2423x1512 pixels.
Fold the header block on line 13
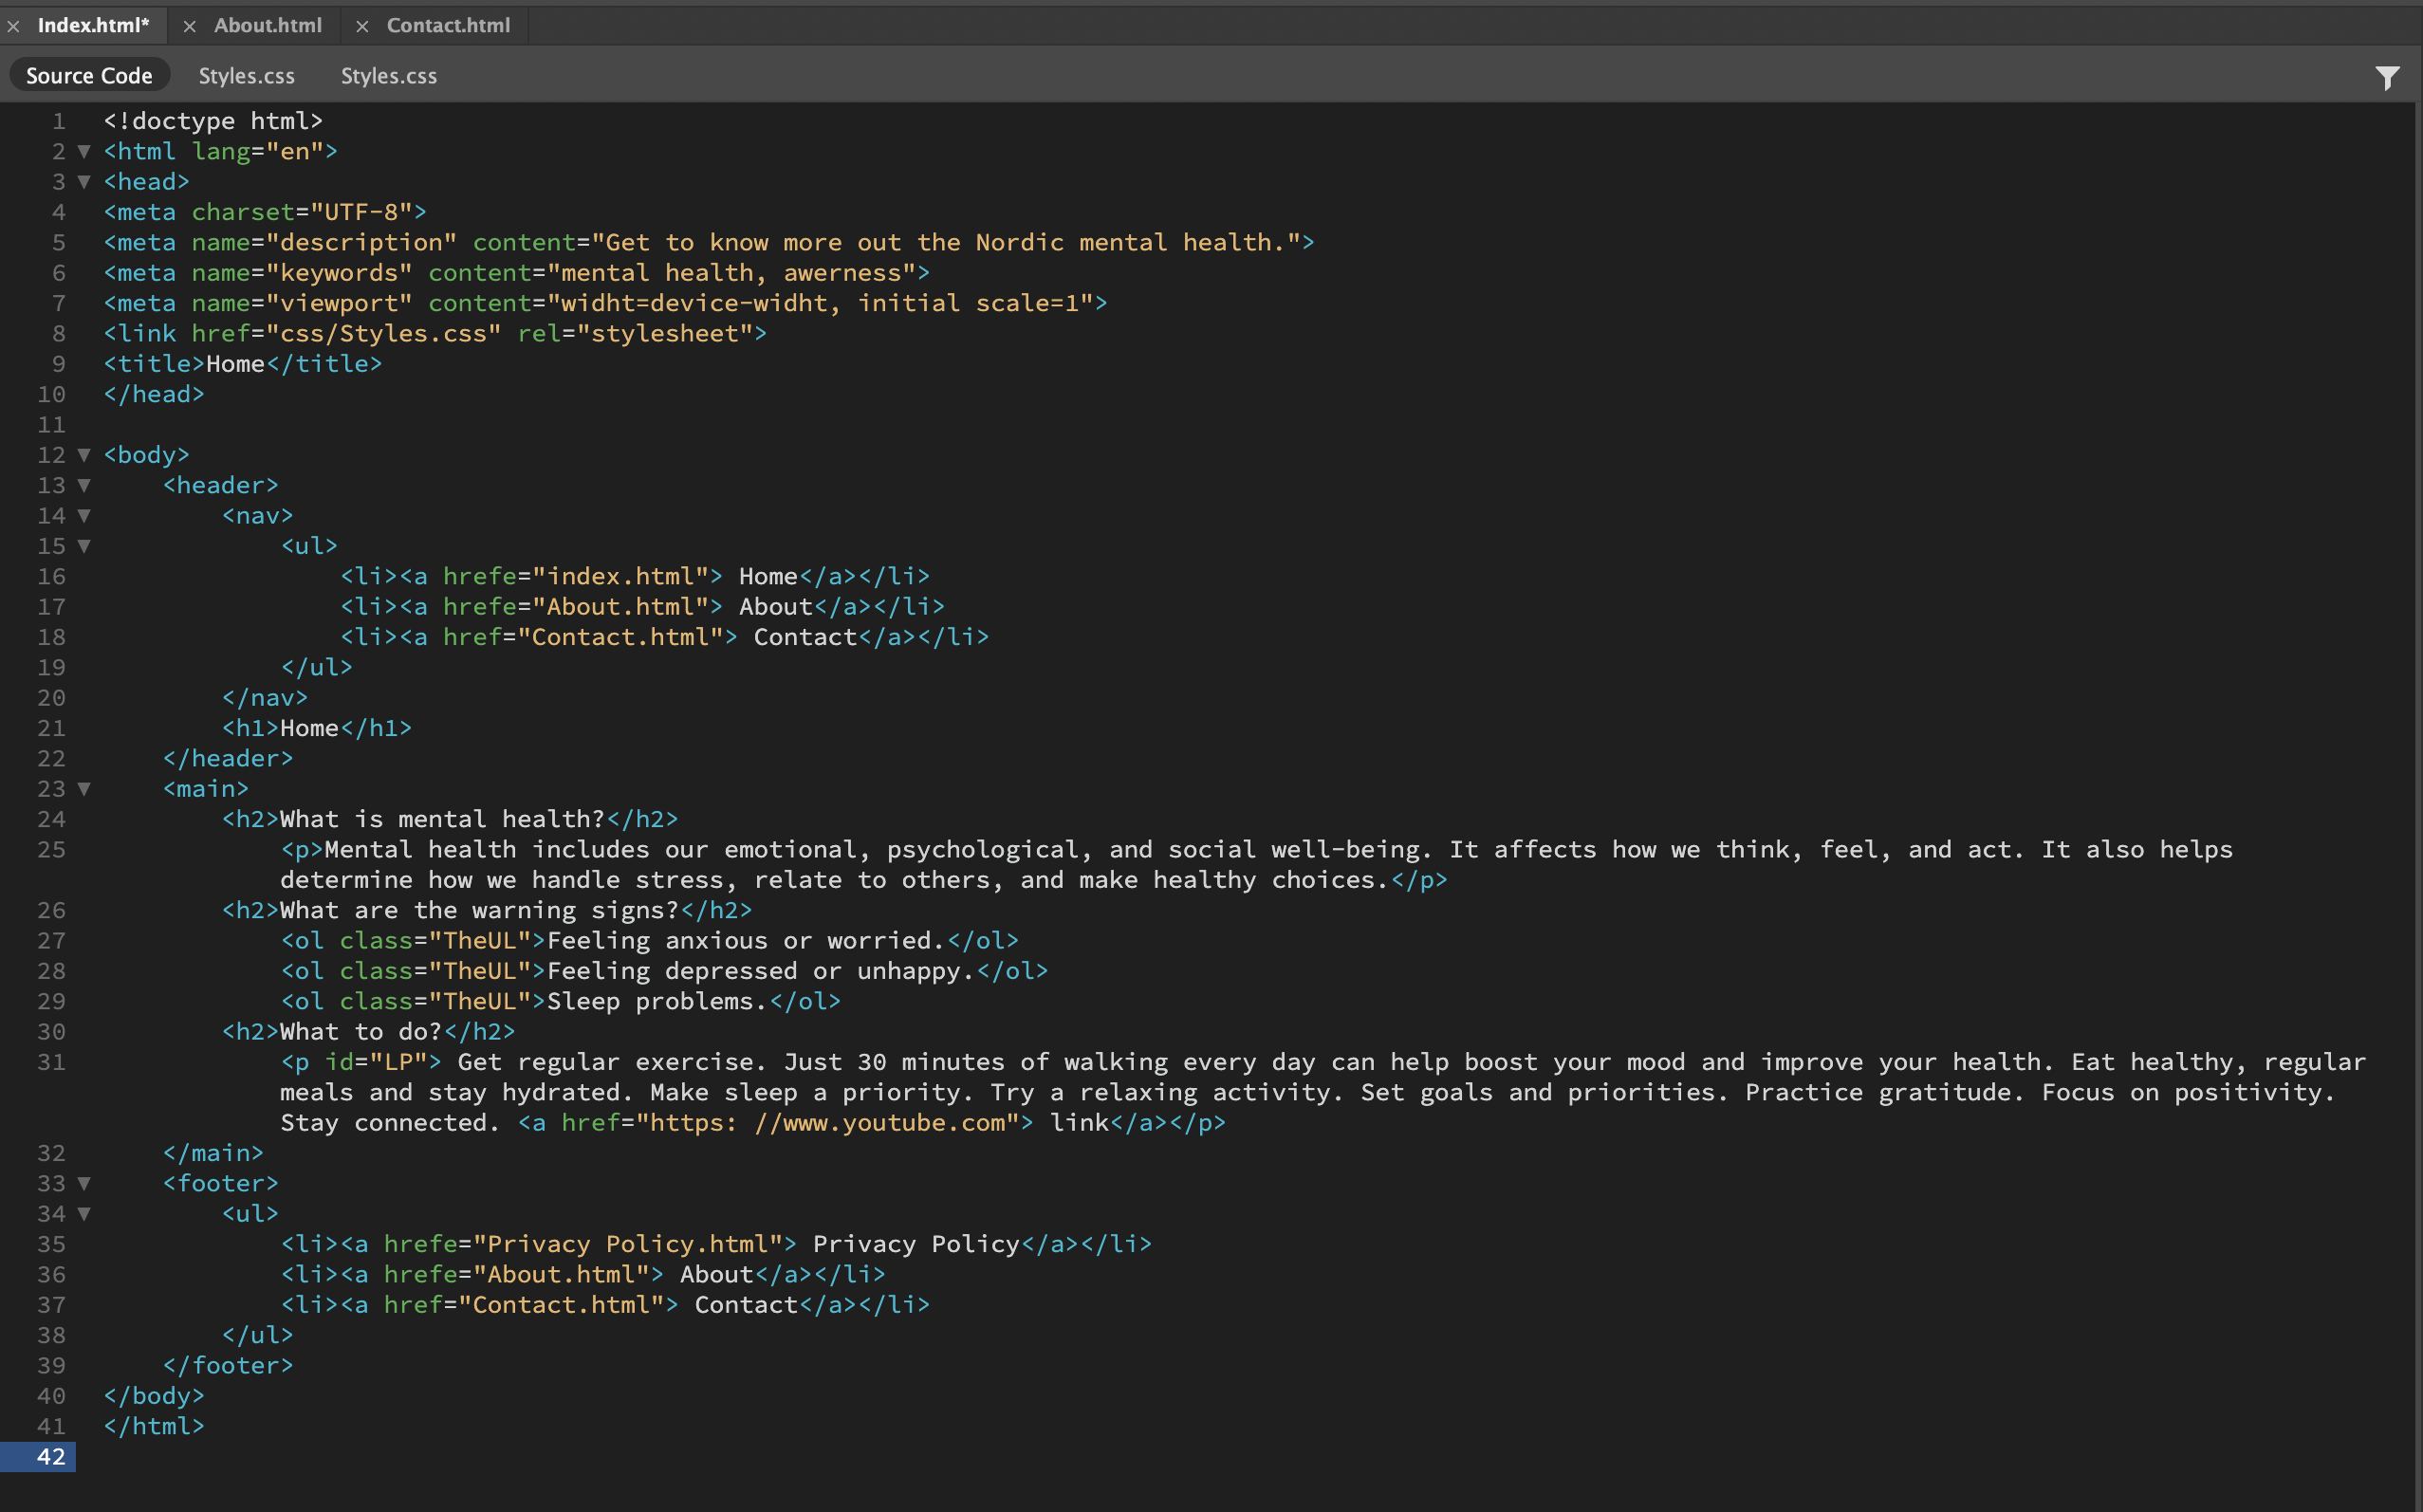[85, 486]
